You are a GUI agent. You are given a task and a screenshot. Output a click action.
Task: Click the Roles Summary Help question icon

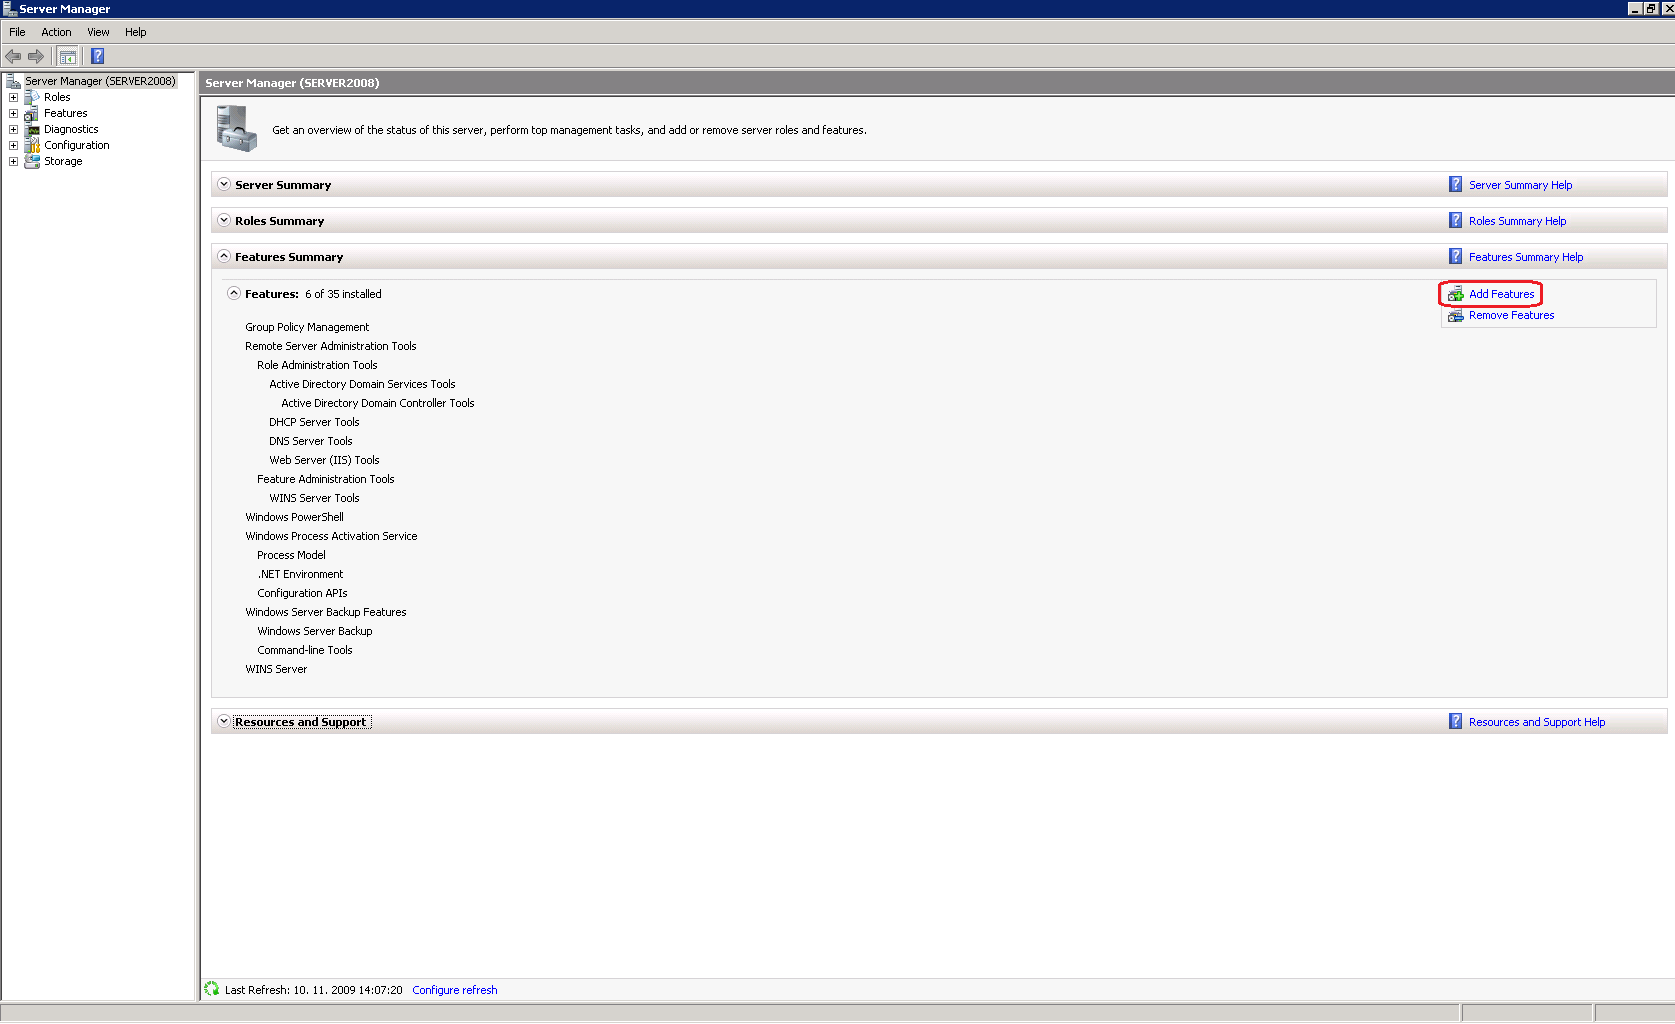coord(1456,221)
